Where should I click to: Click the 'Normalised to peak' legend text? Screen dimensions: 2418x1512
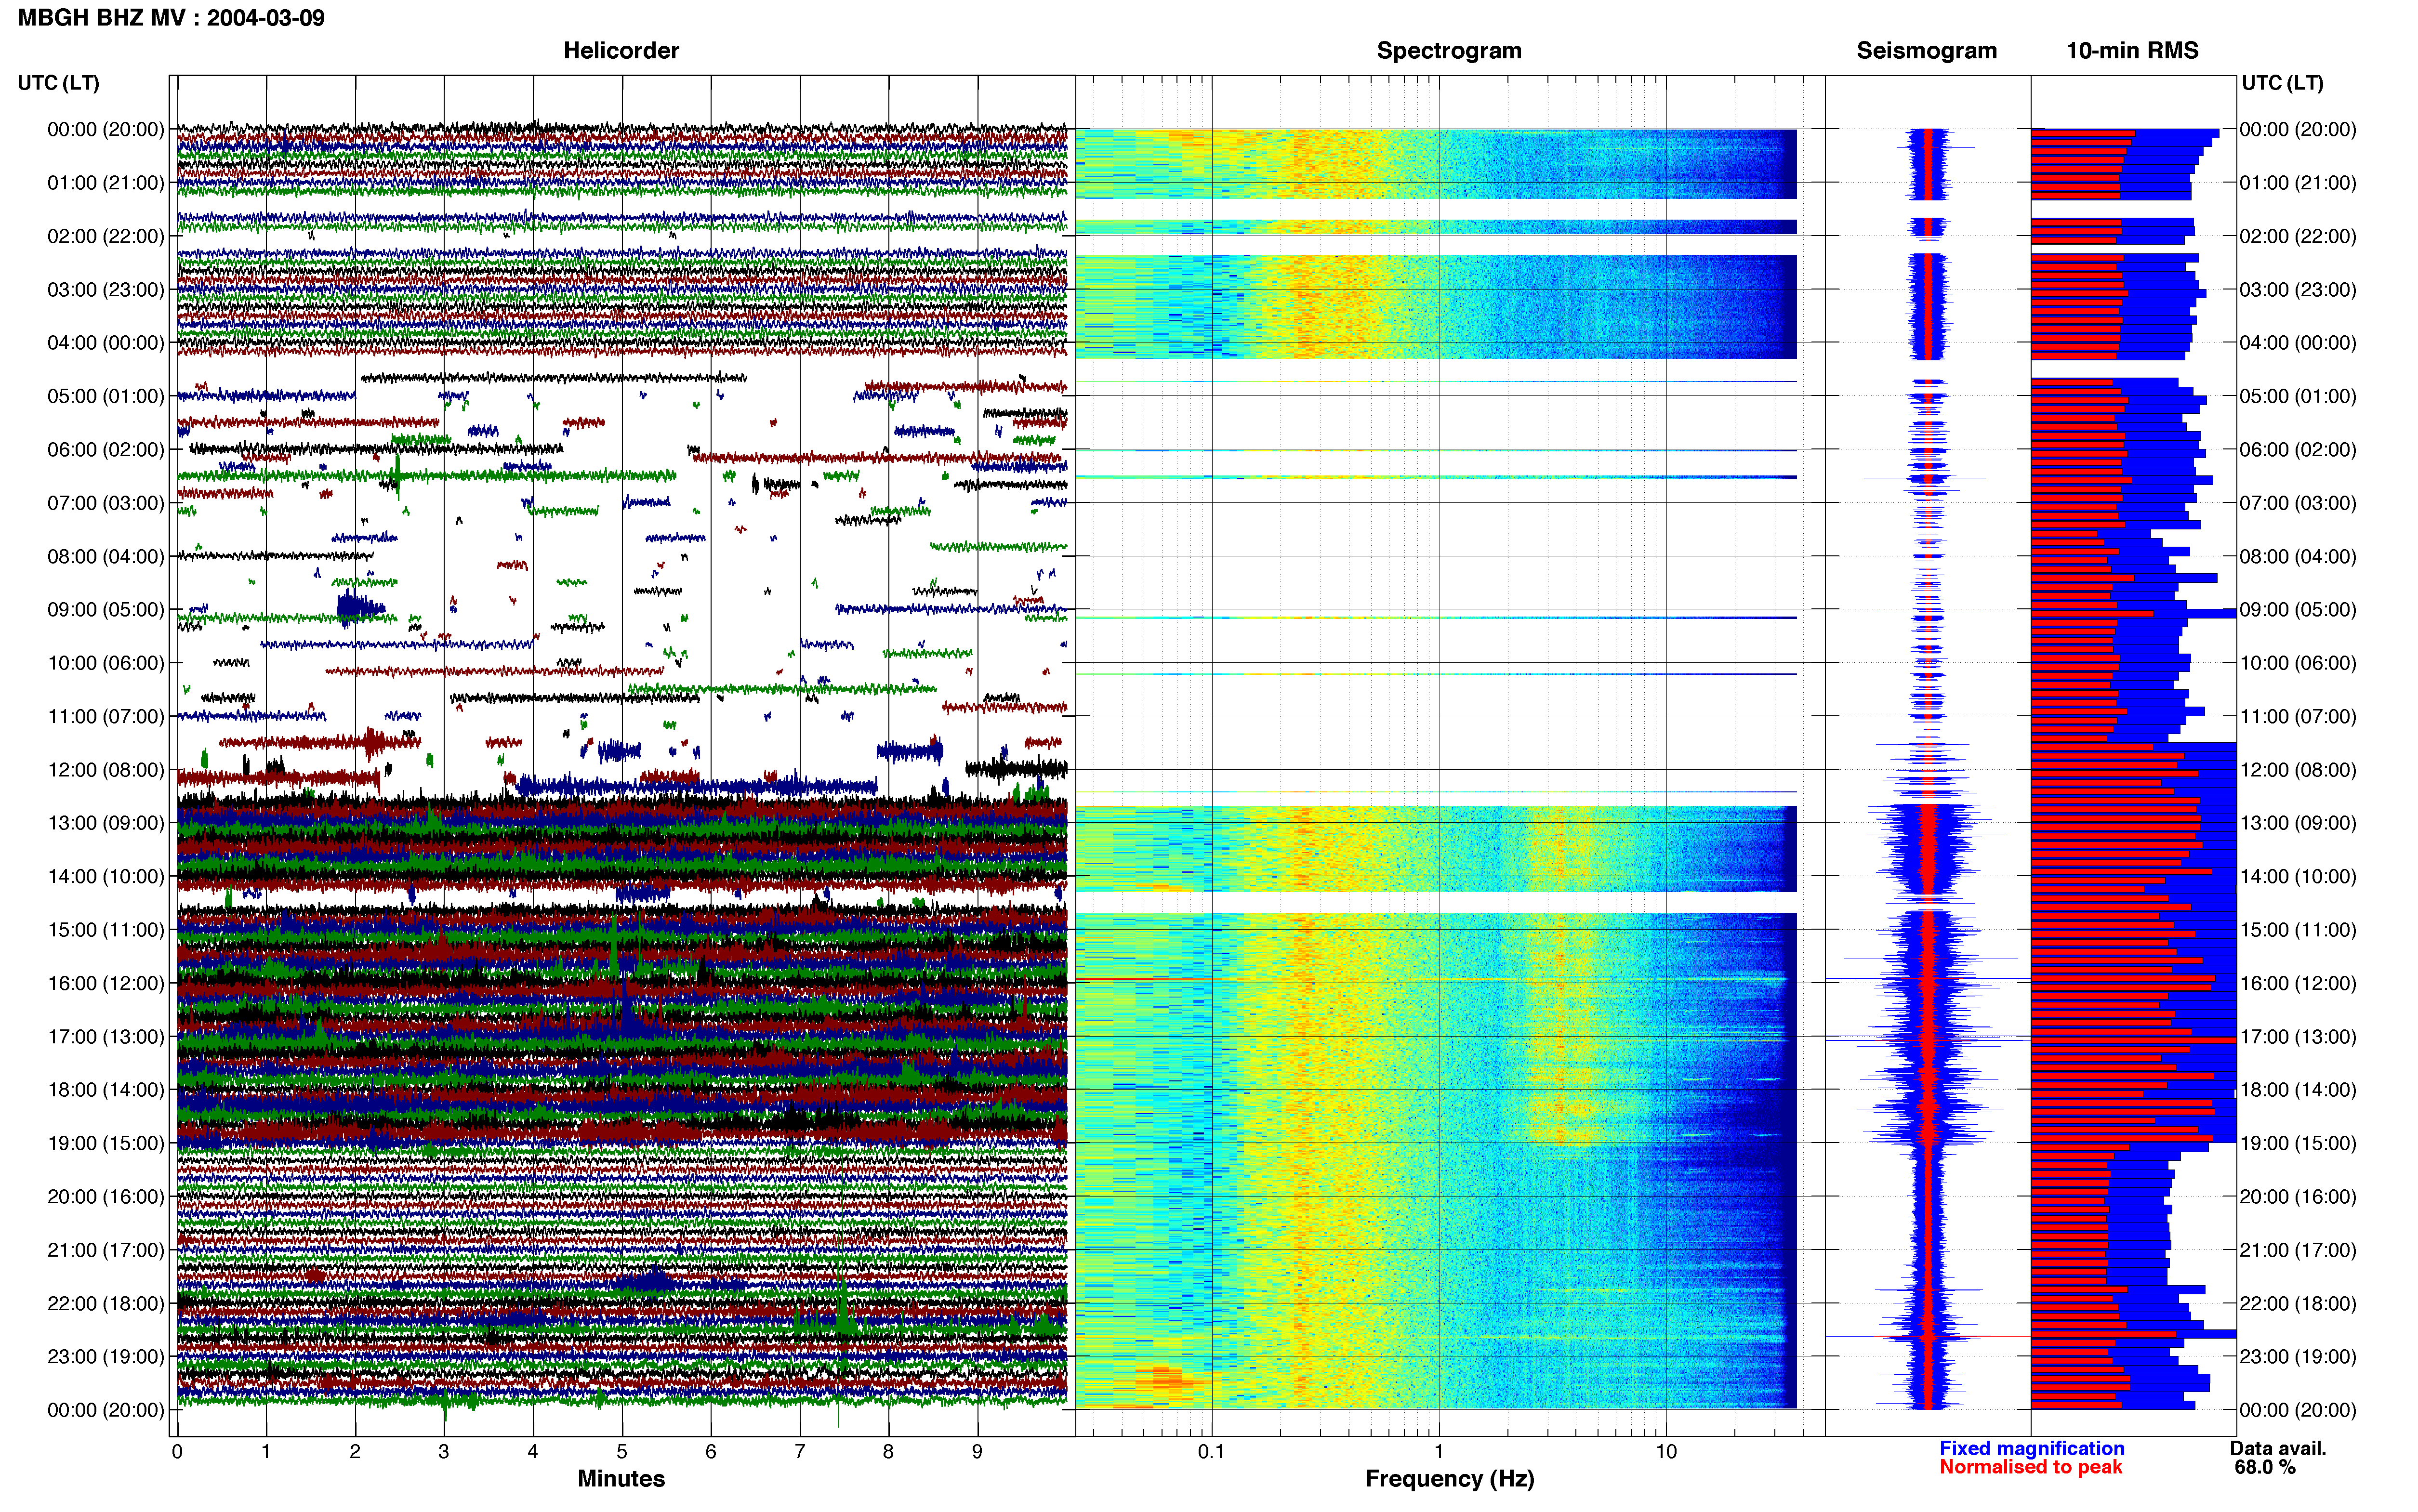pos(2030,1467)
